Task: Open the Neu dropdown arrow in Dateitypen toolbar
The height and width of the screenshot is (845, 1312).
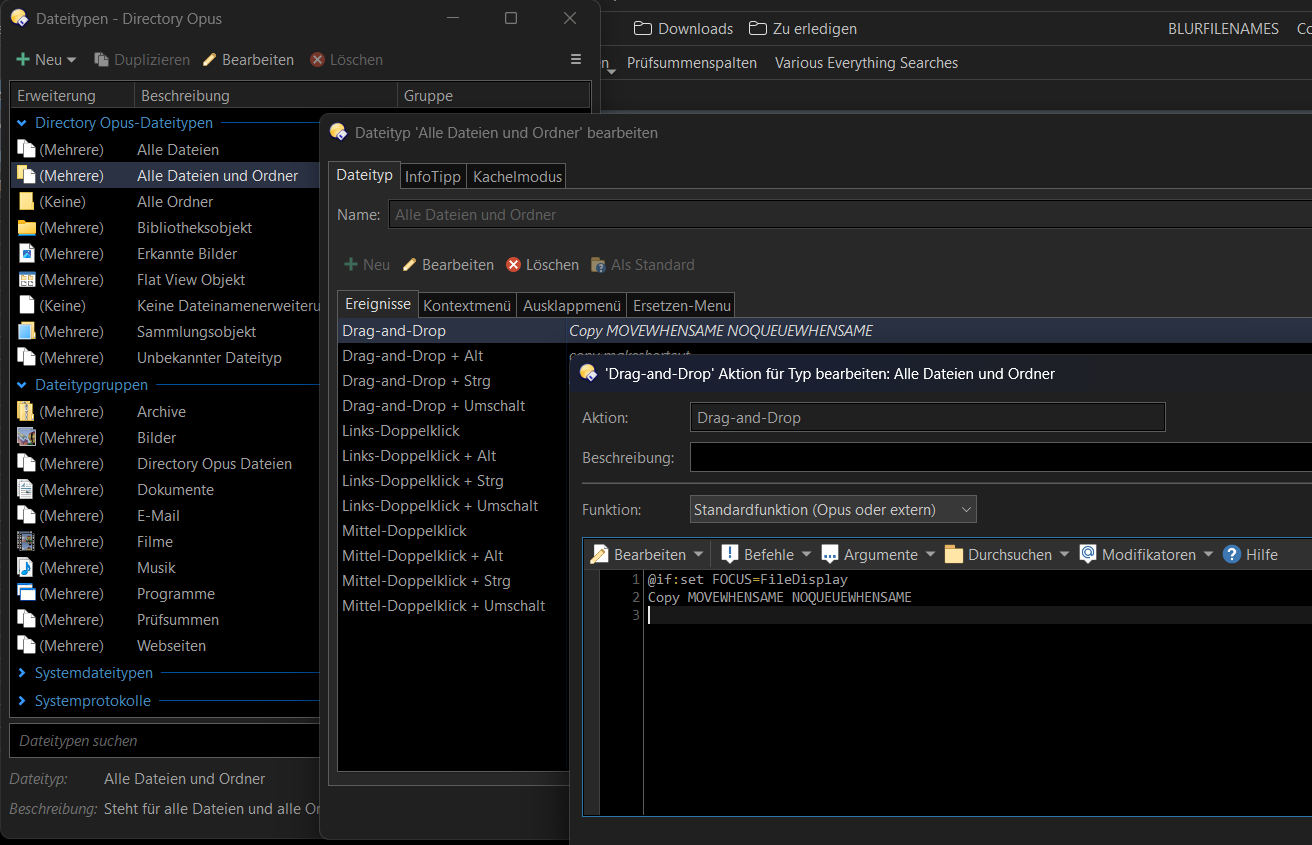Action: pyautogui.click(x=71, y=60)
